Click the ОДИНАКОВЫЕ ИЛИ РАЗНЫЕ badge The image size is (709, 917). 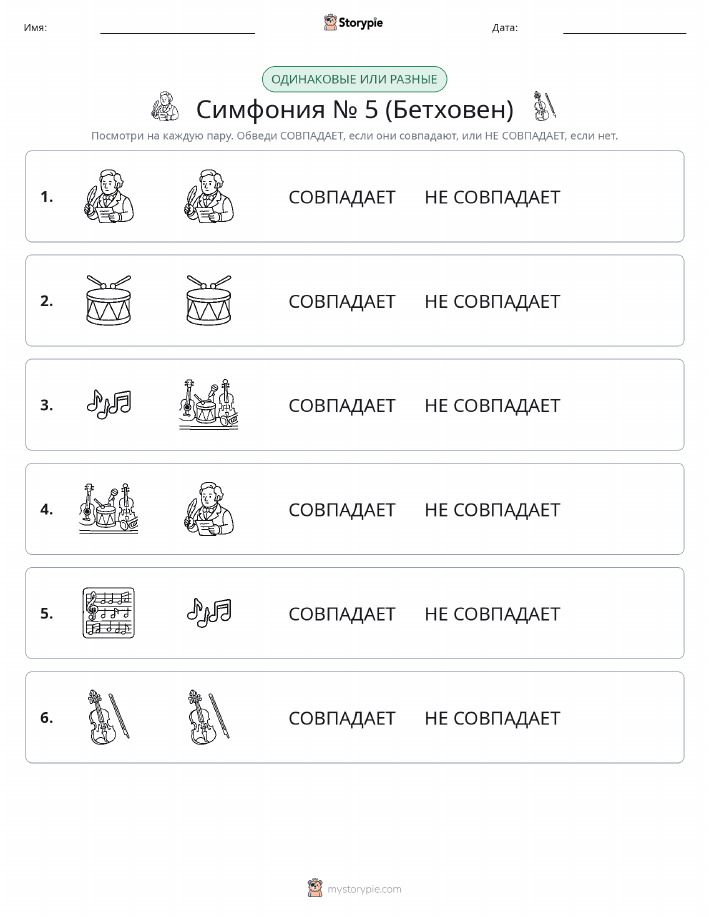pos(354,80)
